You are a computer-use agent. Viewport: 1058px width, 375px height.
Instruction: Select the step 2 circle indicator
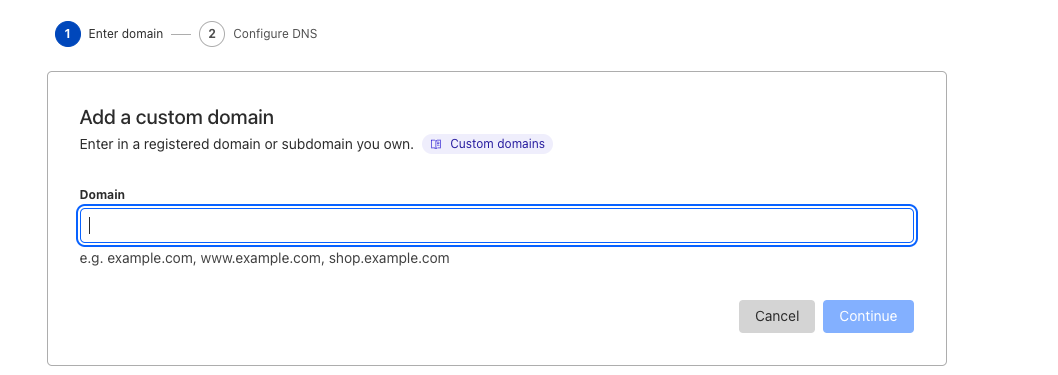point(212,34)
